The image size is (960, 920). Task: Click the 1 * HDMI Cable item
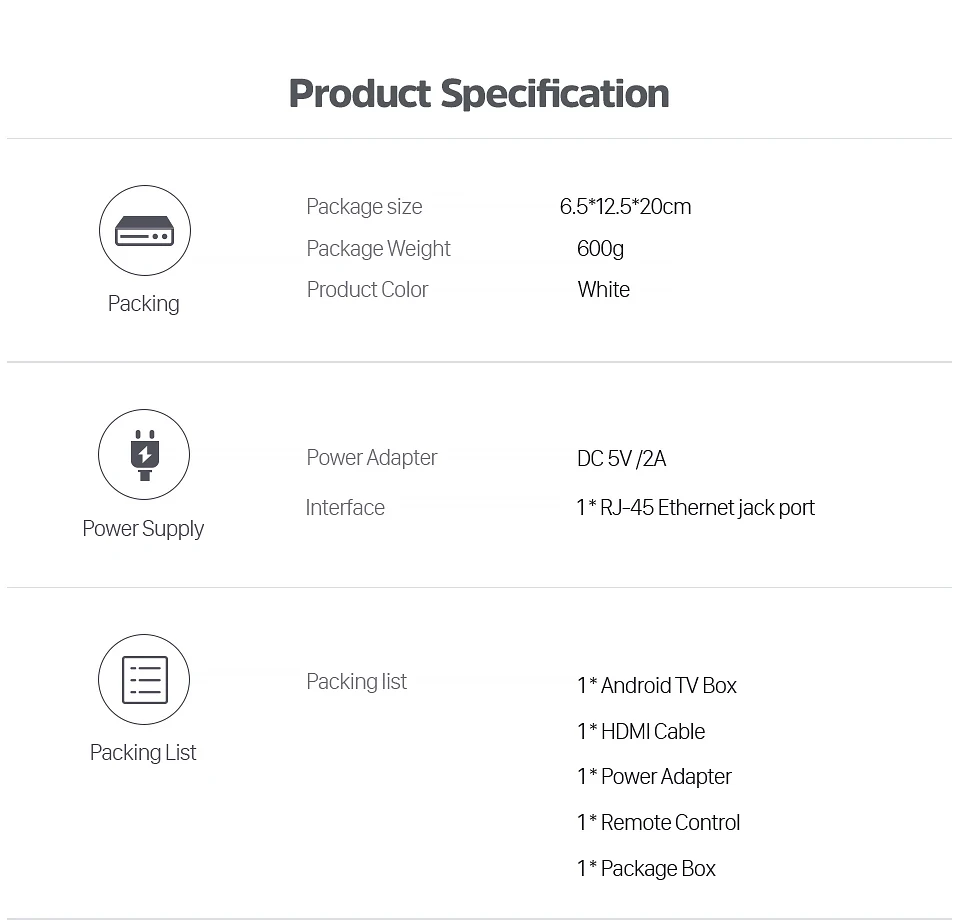[641, 732]
